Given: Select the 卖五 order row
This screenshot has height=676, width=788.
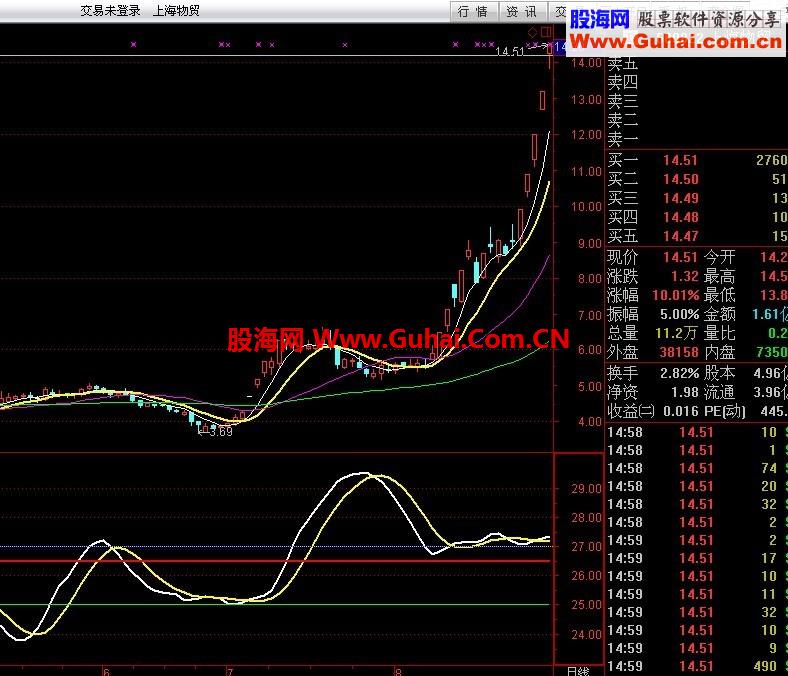Looking at the screenshot, I should click(697, 64).
